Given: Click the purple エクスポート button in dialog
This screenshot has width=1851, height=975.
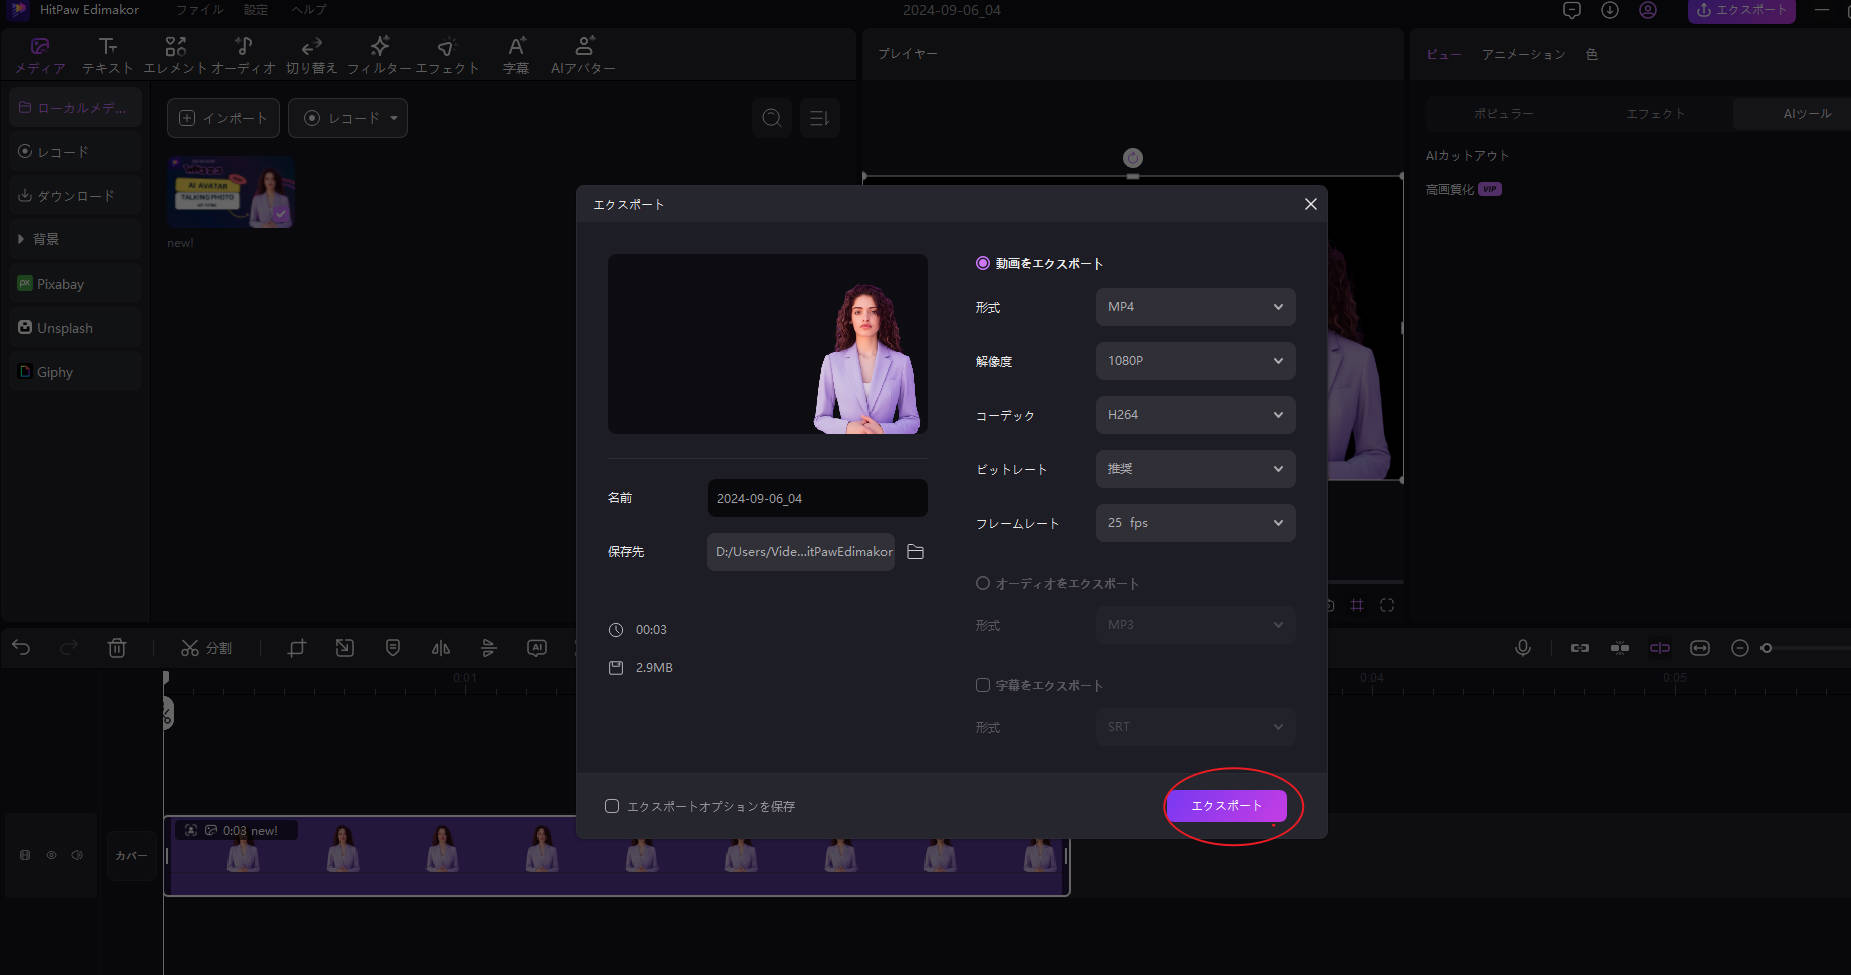Looking at the screenshot, I should coord(1226,806).
